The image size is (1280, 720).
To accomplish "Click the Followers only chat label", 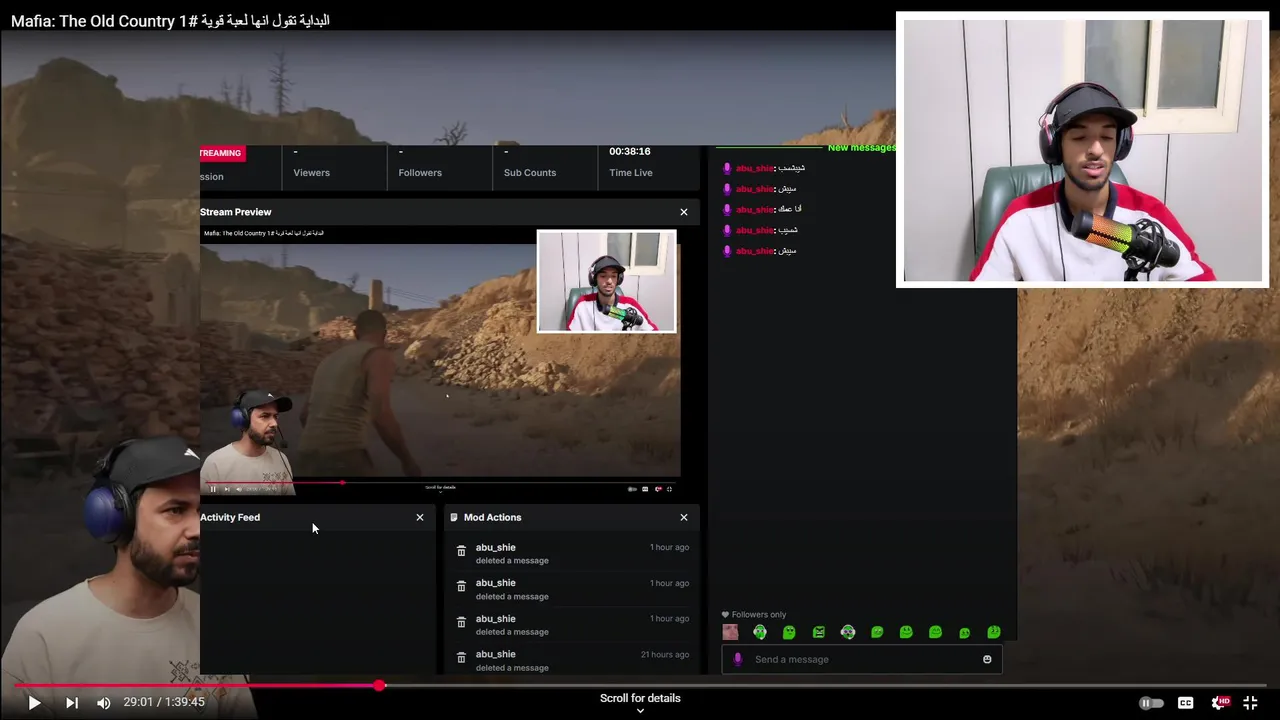I will click(759, 614).
